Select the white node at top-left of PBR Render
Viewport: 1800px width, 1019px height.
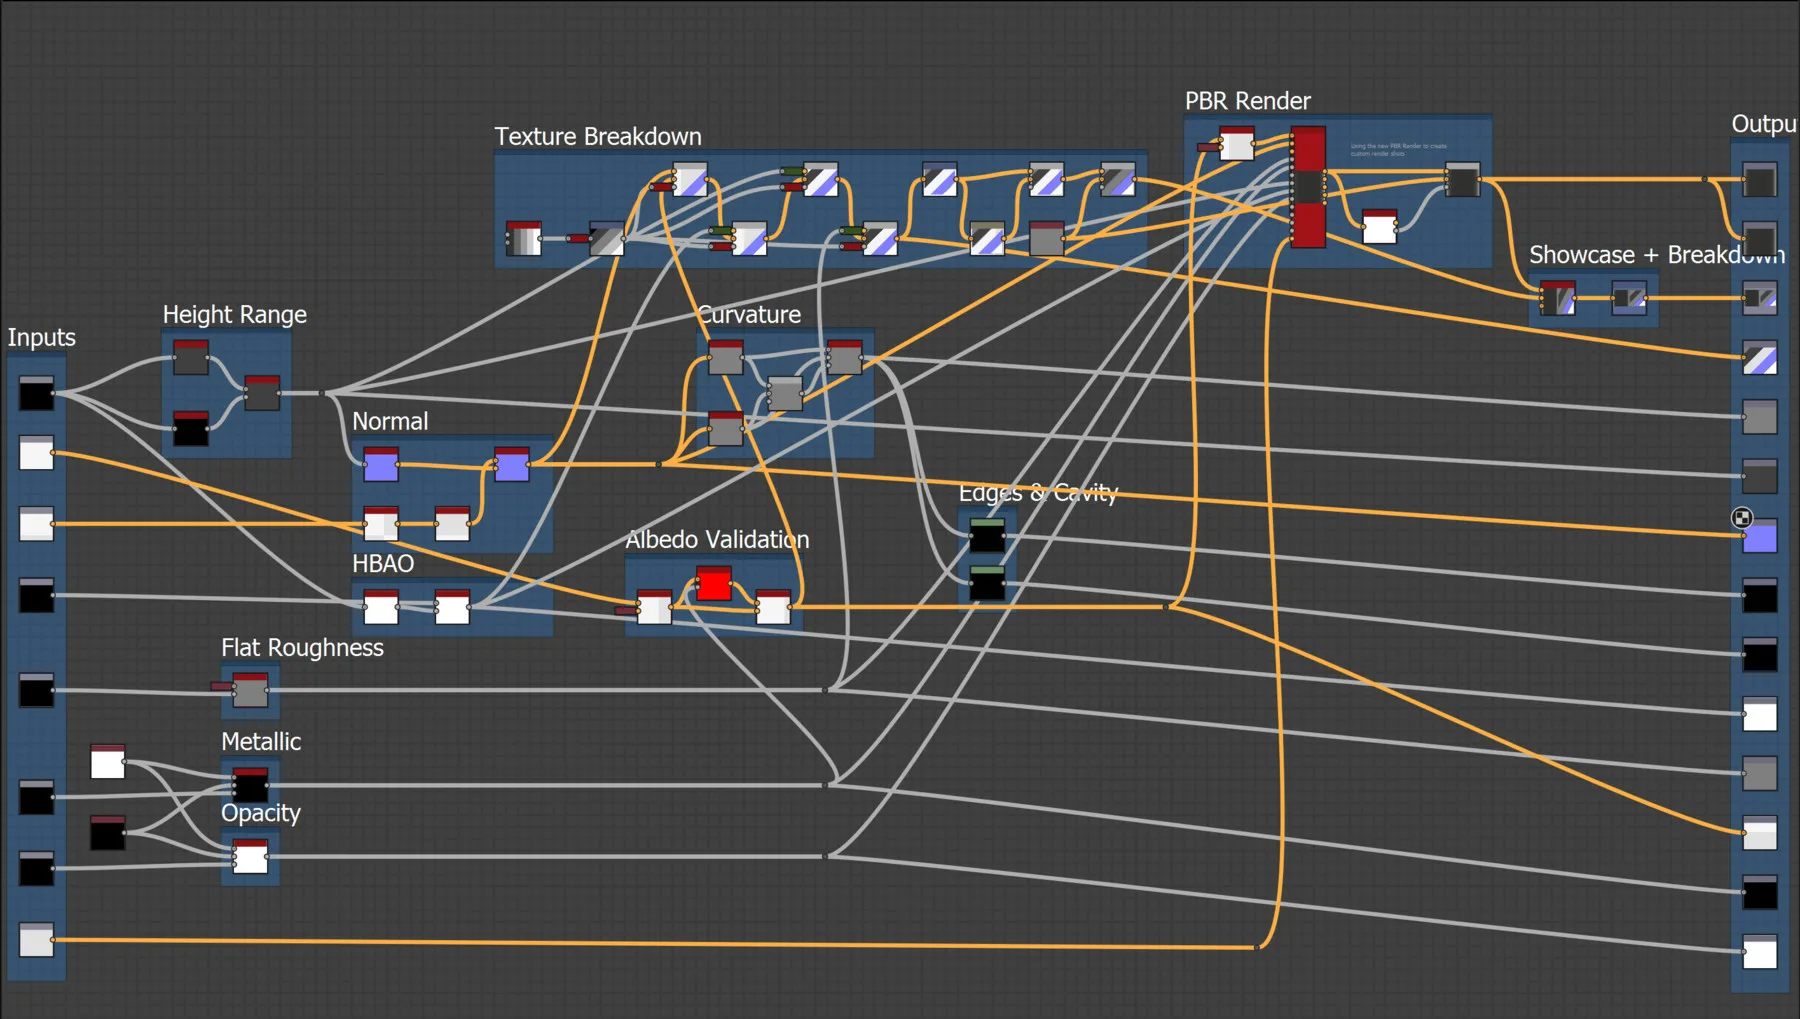(x=1237, y=143)
